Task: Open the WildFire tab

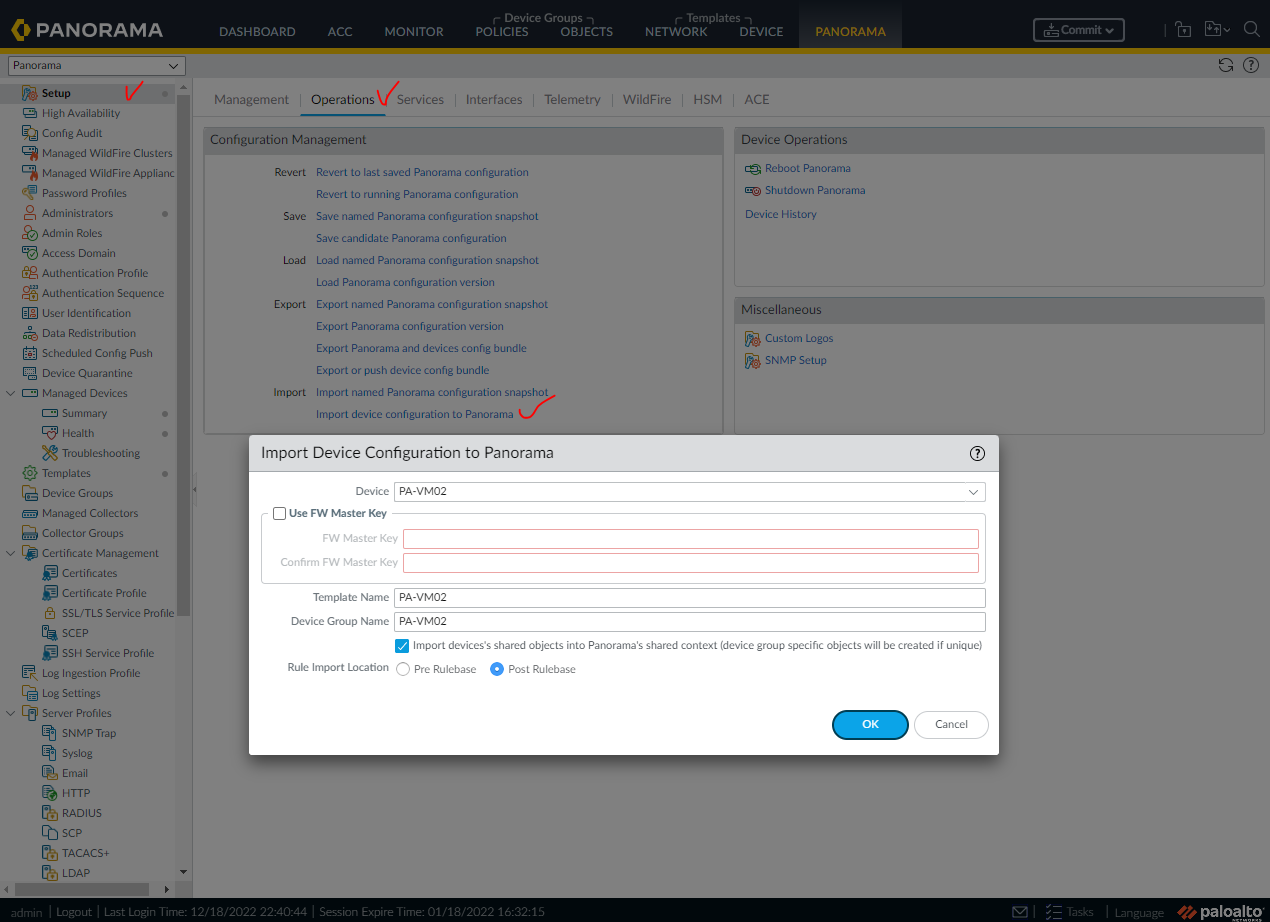Action: click(647, 99)
